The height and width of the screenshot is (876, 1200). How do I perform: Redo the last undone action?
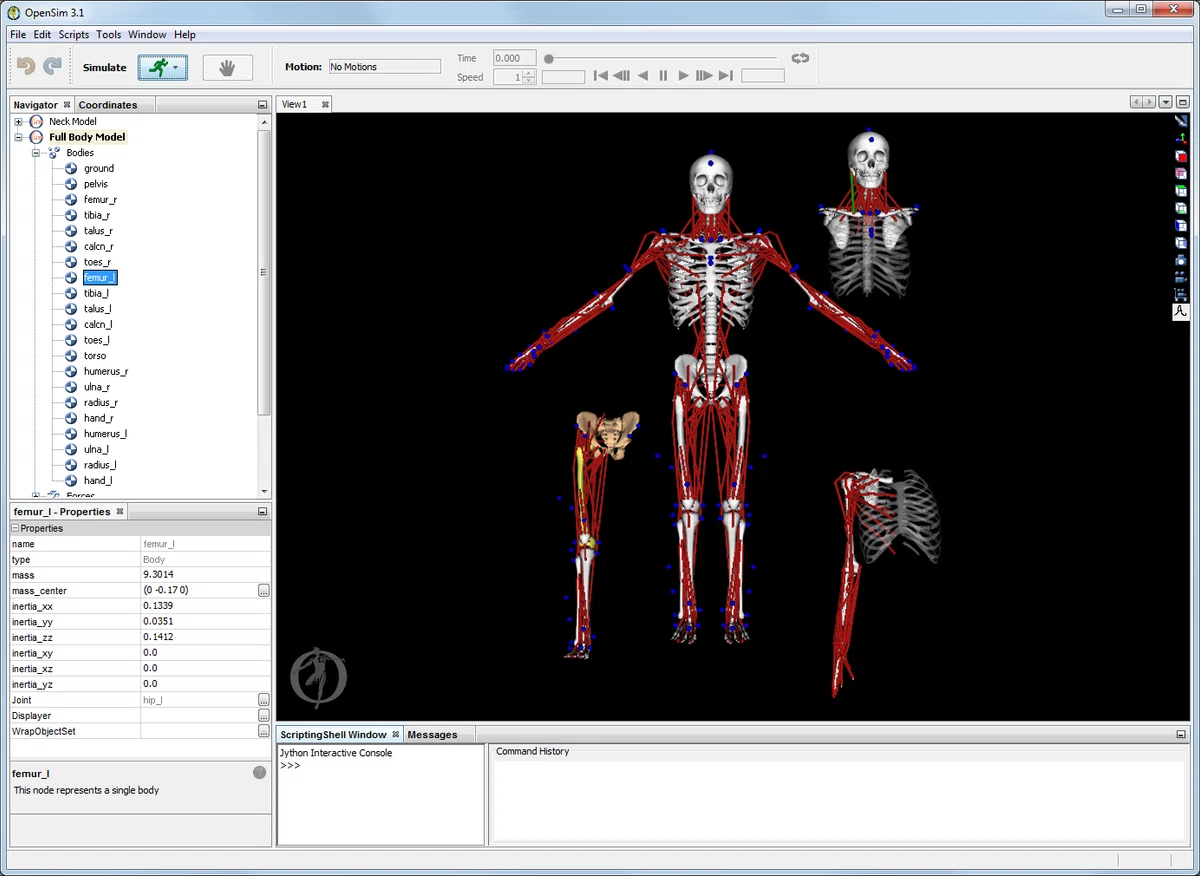52,67
